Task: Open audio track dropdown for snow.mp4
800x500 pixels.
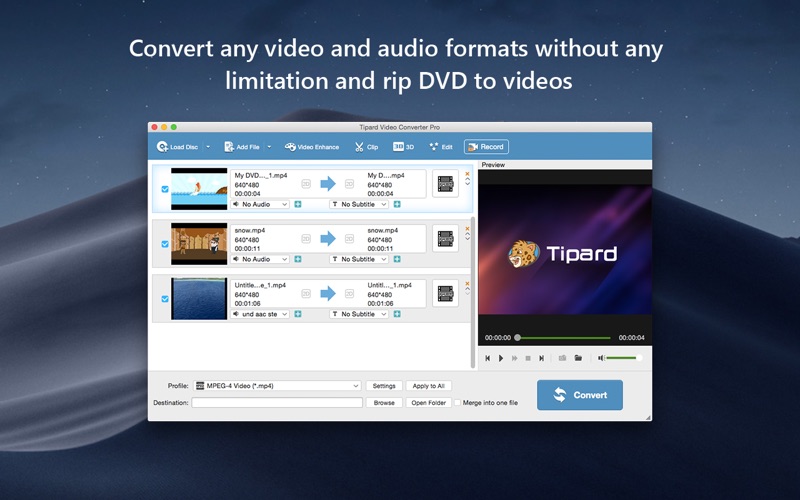Action: coord(260,259)
